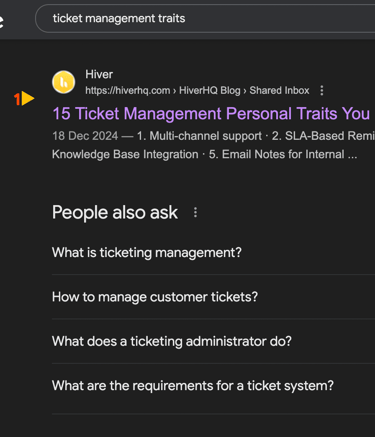Expand What does a ticketing administrator do?
Screen dimensions: 375x437
click(x=213, y=341)
